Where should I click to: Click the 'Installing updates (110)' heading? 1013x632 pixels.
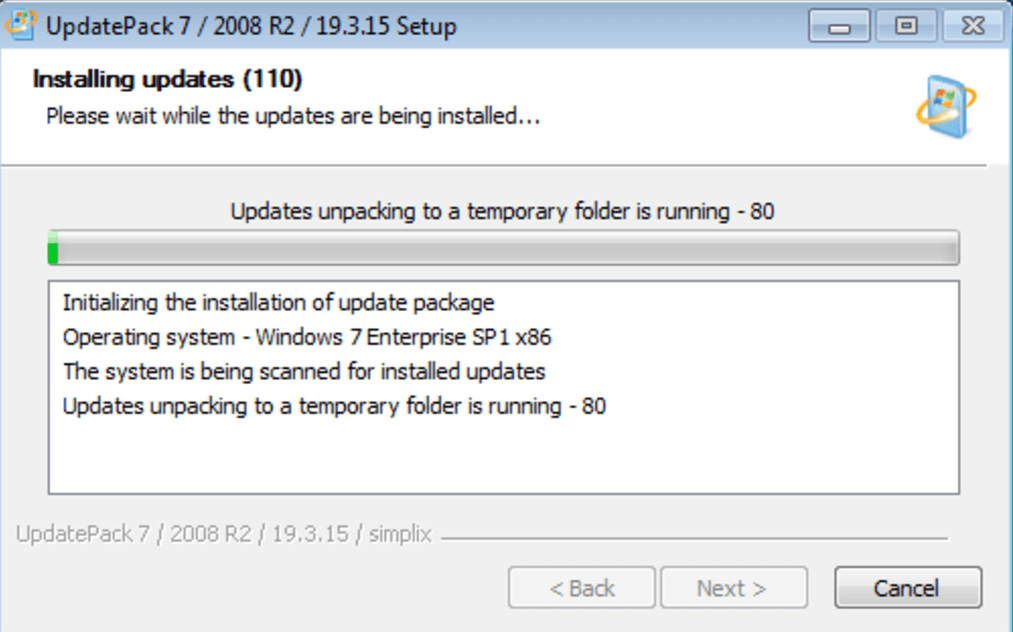coord(168,79)
